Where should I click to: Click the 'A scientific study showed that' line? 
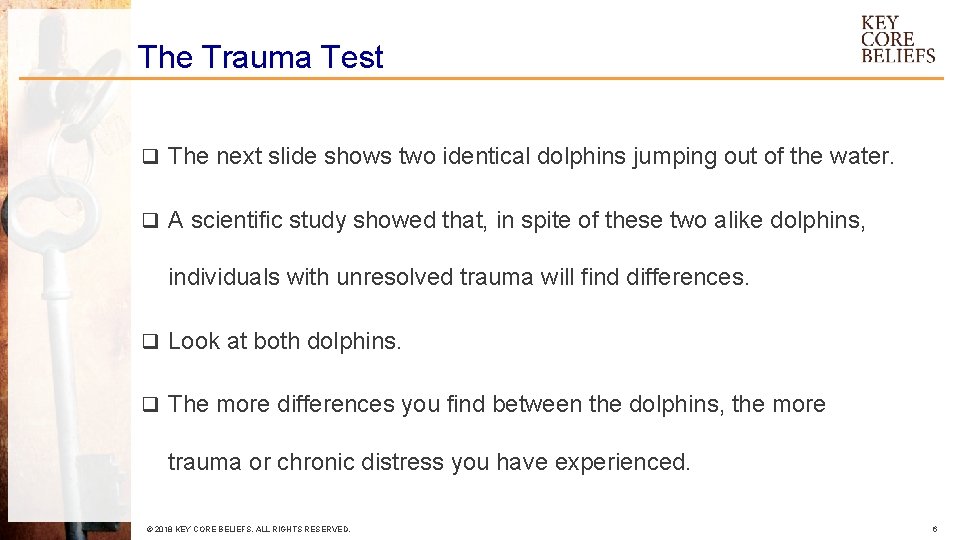pos(516,220)
